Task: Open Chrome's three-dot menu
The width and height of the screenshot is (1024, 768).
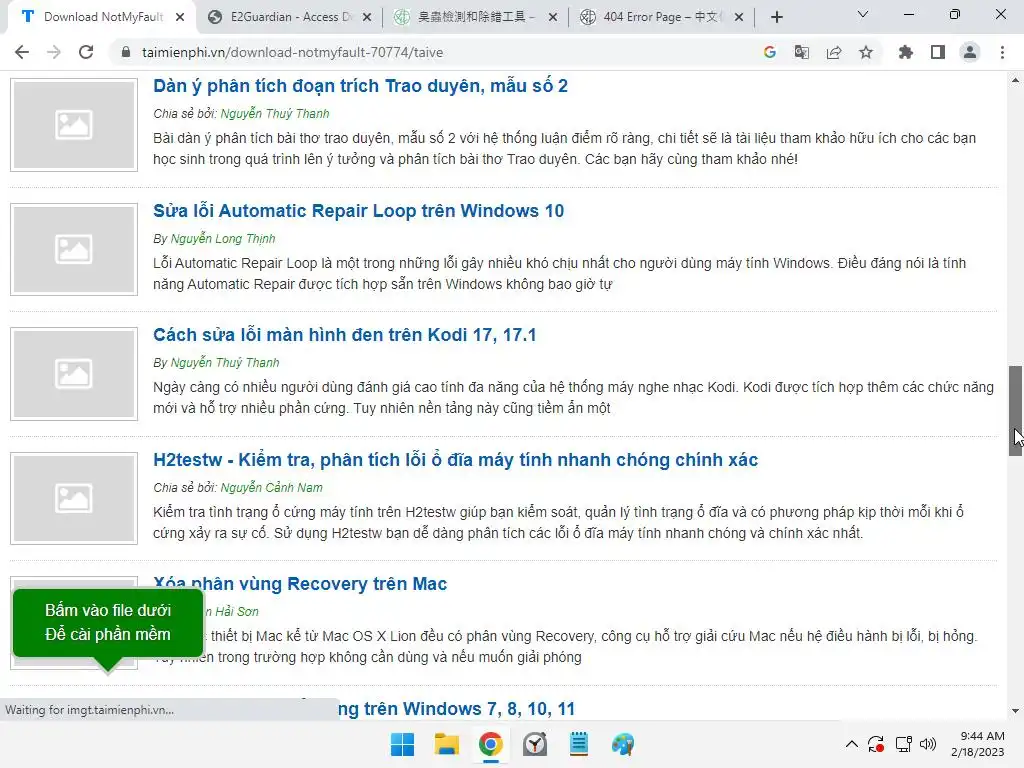Action: coord(1002,52)
